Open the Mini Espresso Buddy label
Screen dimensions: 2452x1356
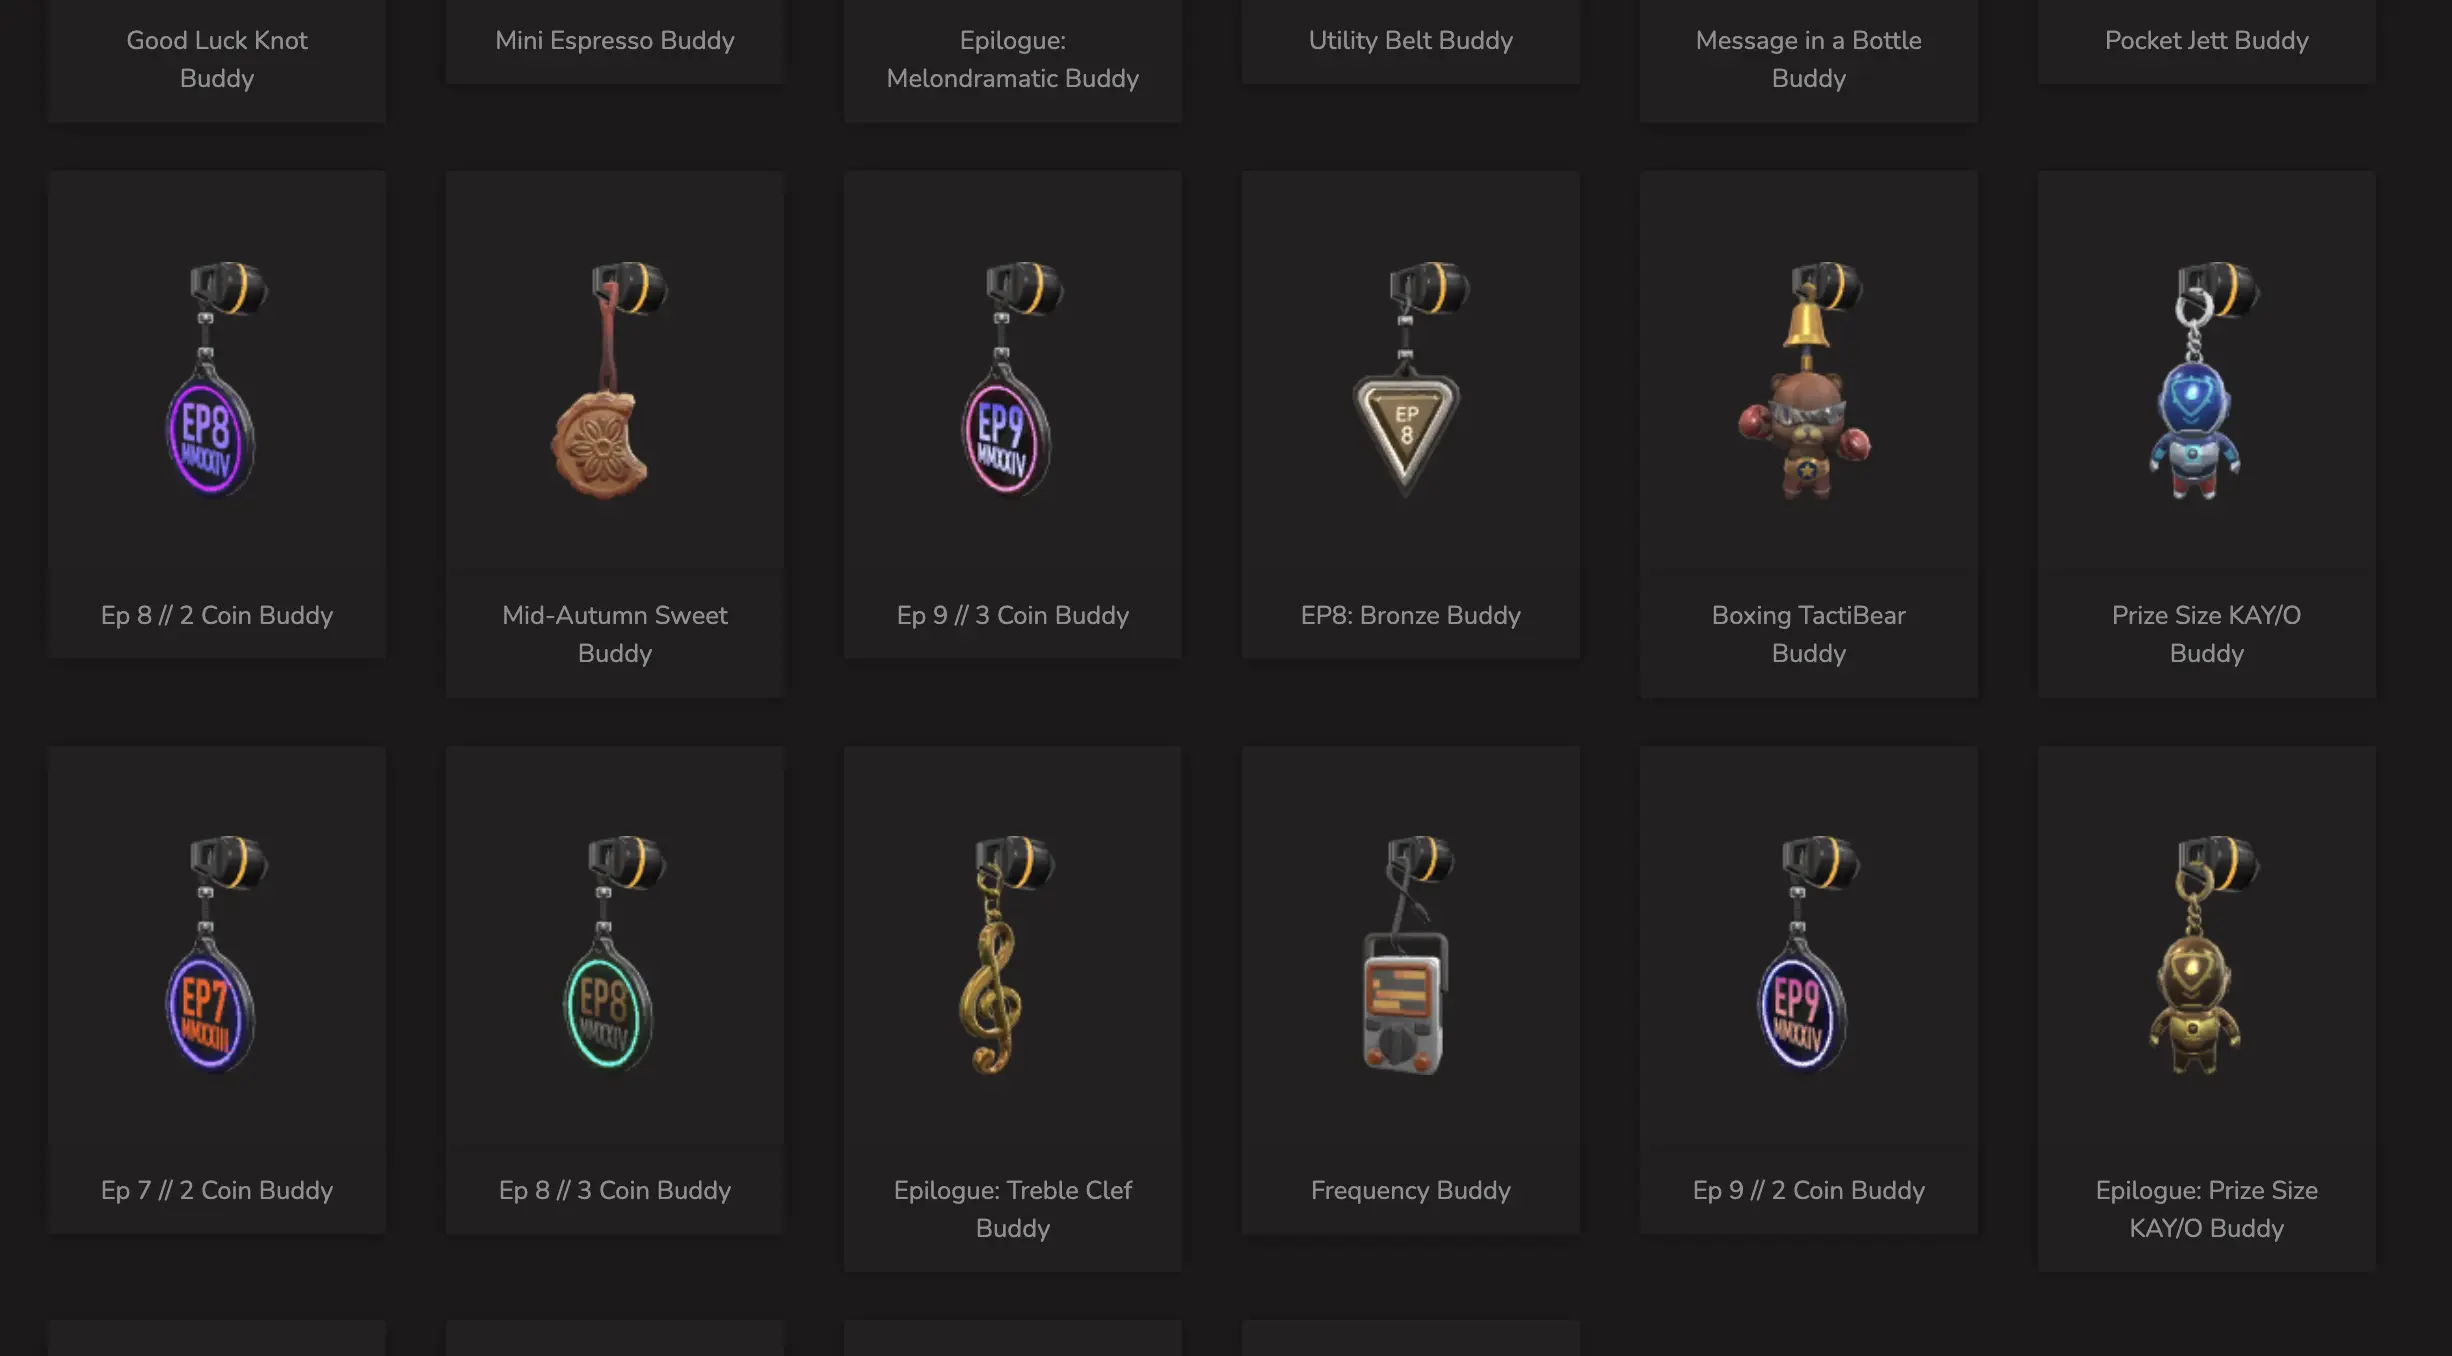615,40
